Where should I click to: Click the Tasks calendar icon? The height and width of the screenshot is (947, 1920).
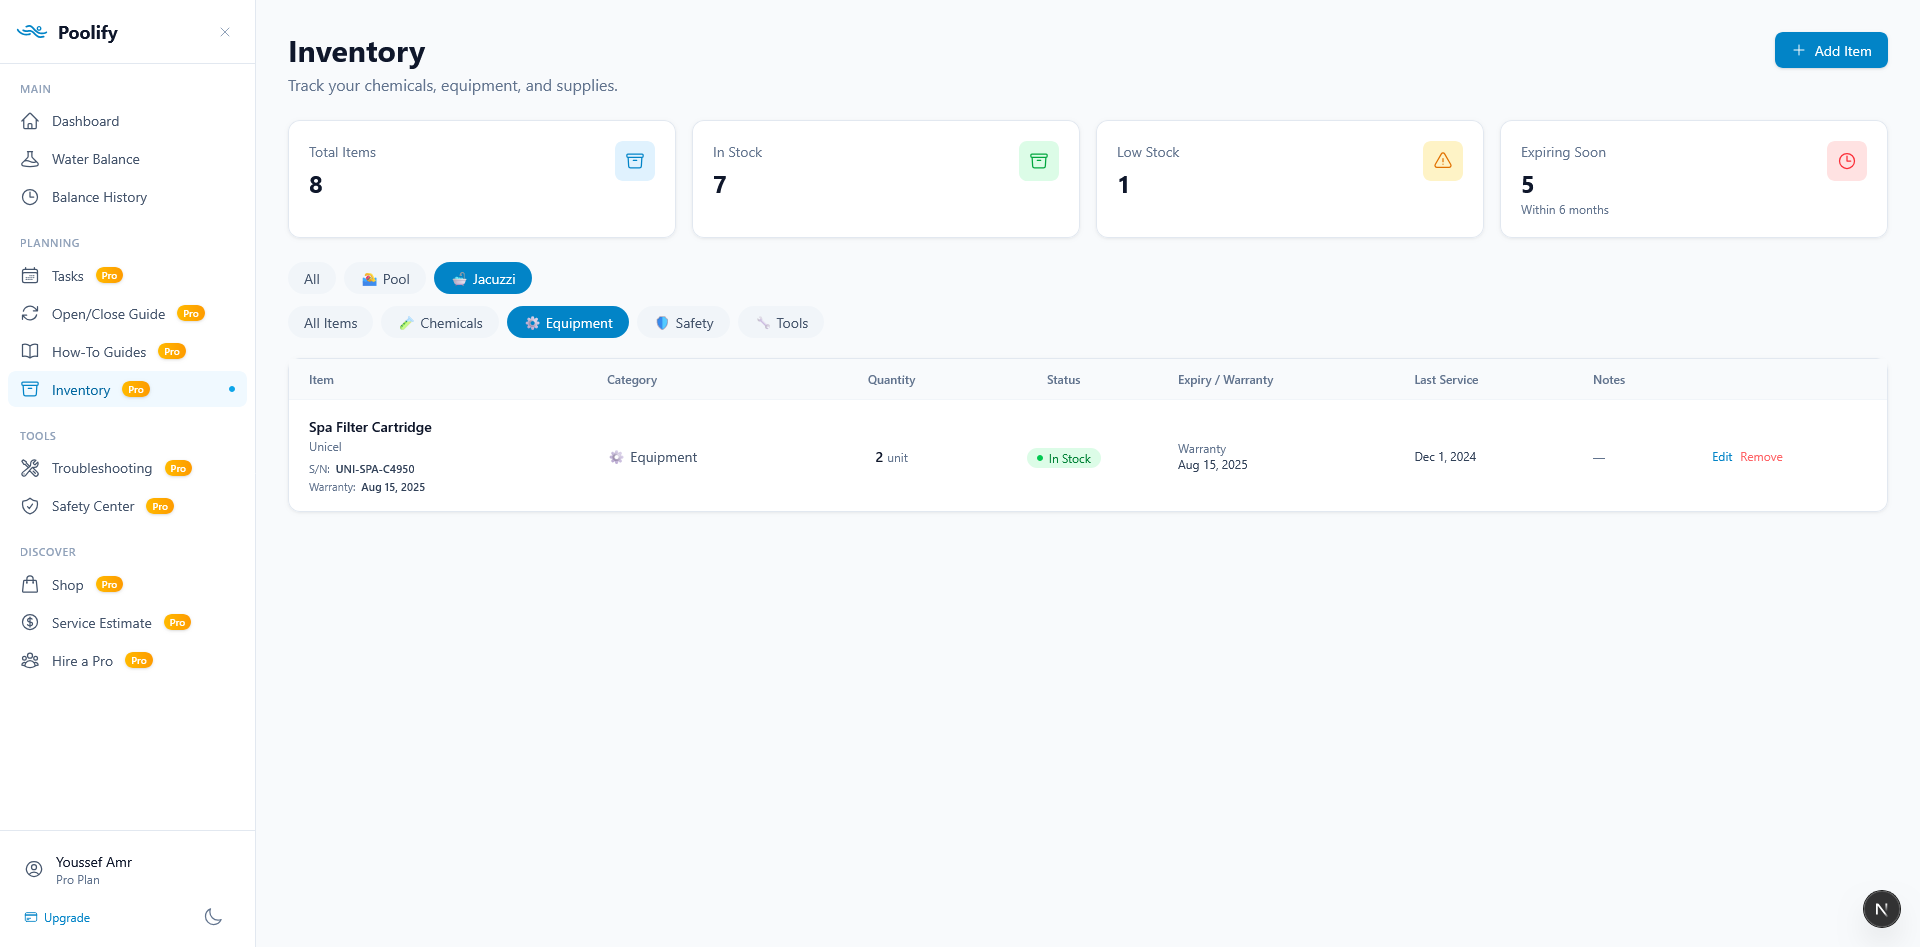(x=30, y=276)
